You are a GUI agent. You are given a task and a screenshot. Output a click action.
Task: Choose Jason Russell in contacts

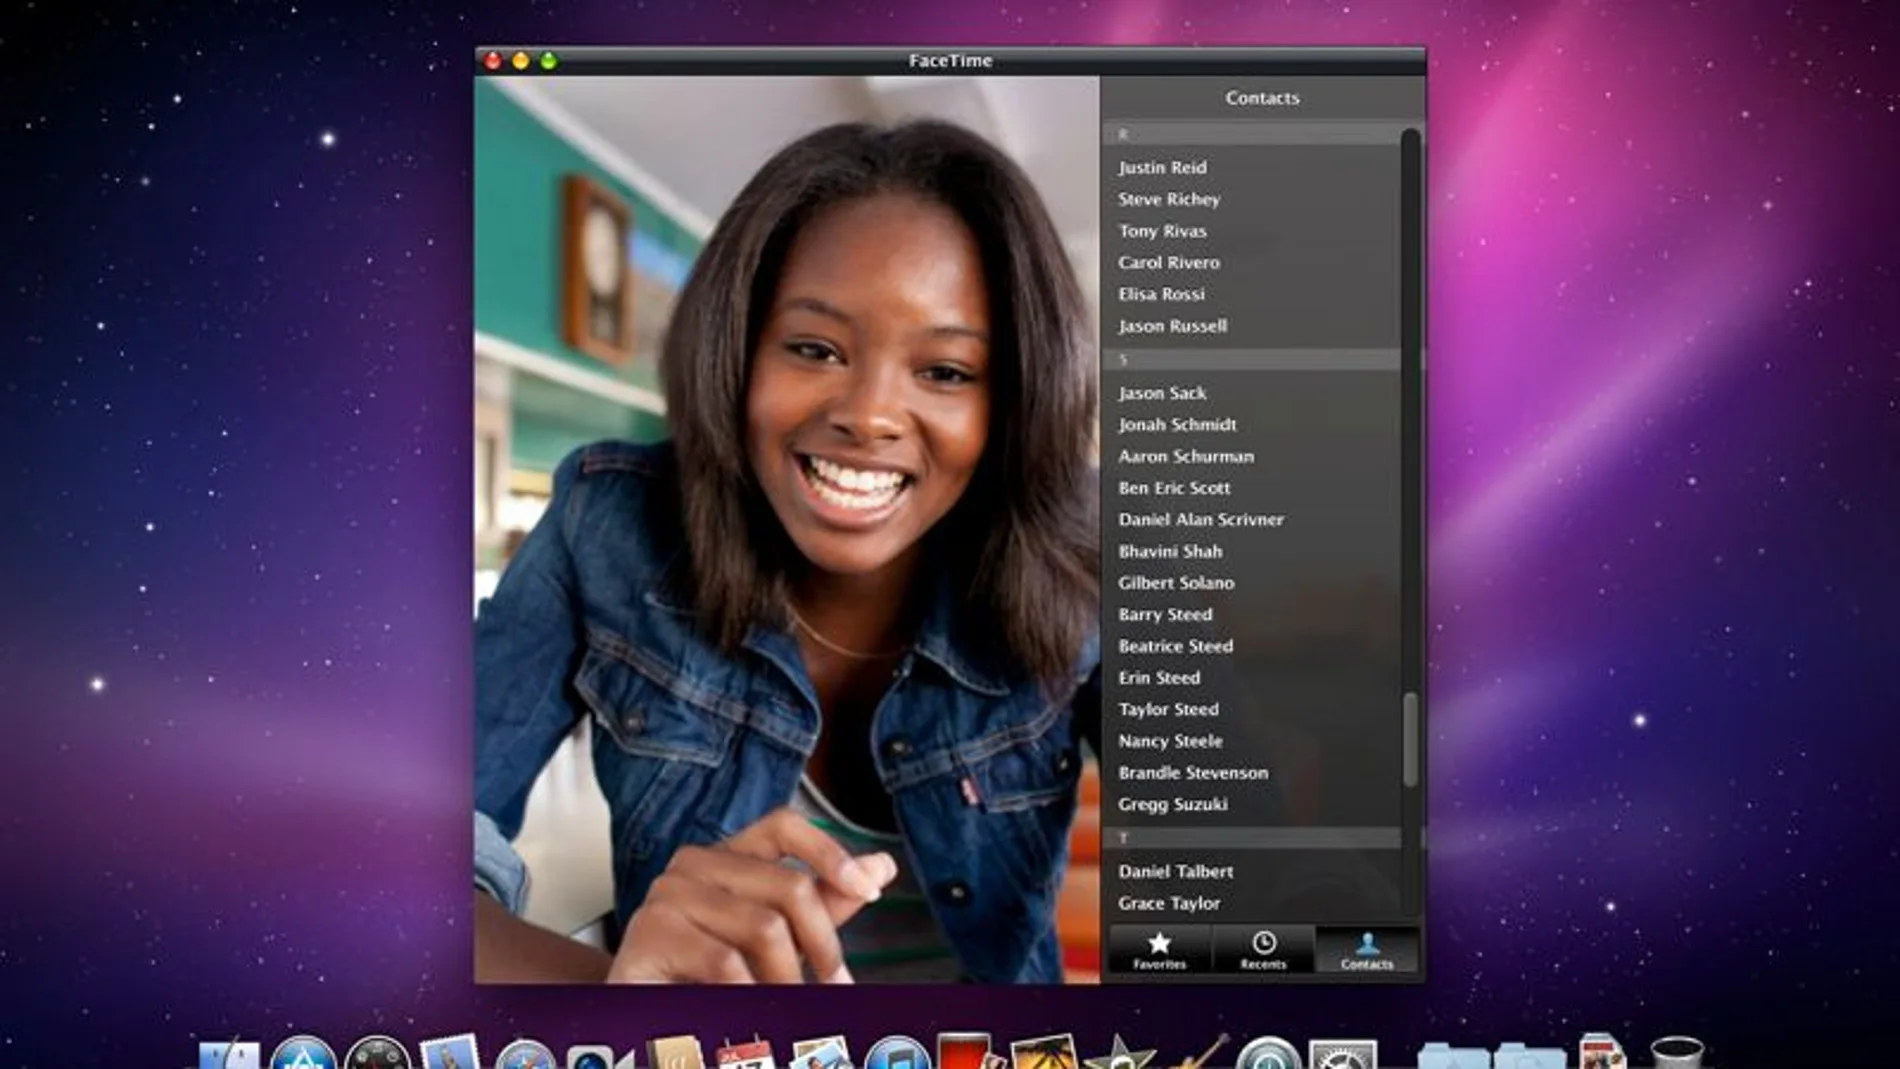[x=1172, y=326]
